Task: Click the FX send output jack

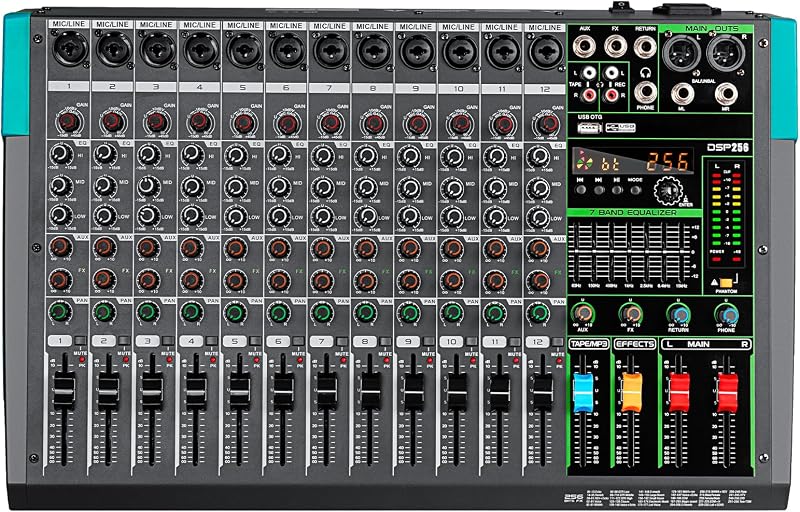Action: [x=615, y=46]
